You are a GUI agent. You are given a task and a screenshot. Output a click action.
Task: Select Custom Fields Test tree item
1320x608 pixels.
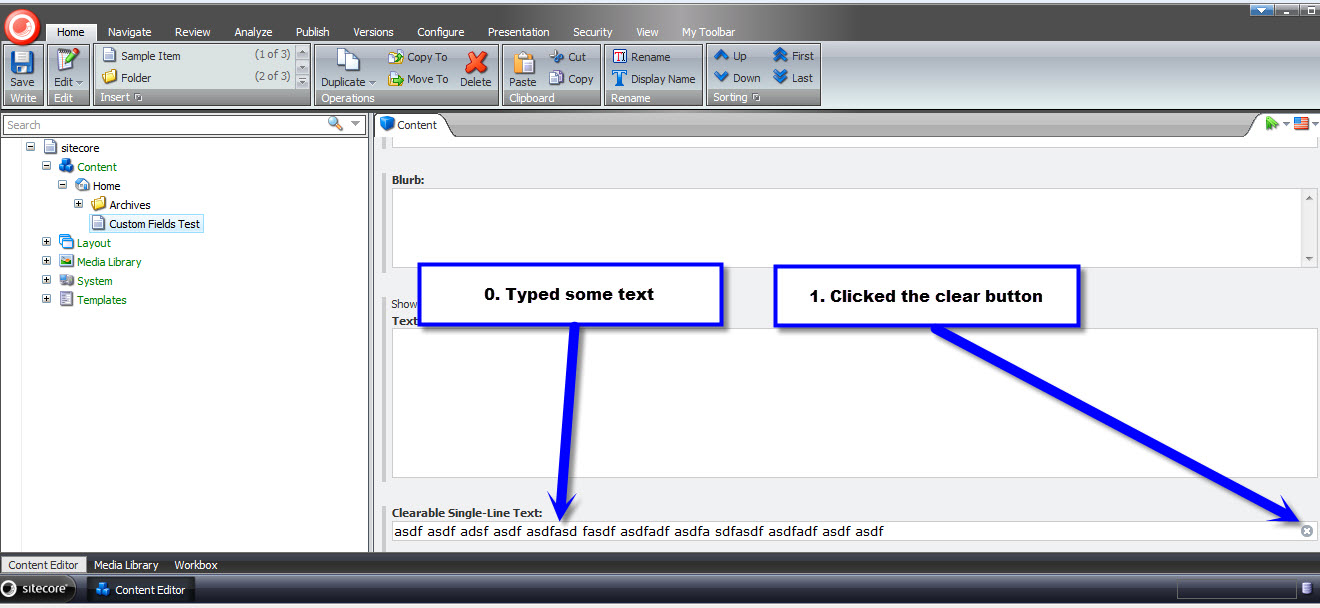(x=154, y=224)
